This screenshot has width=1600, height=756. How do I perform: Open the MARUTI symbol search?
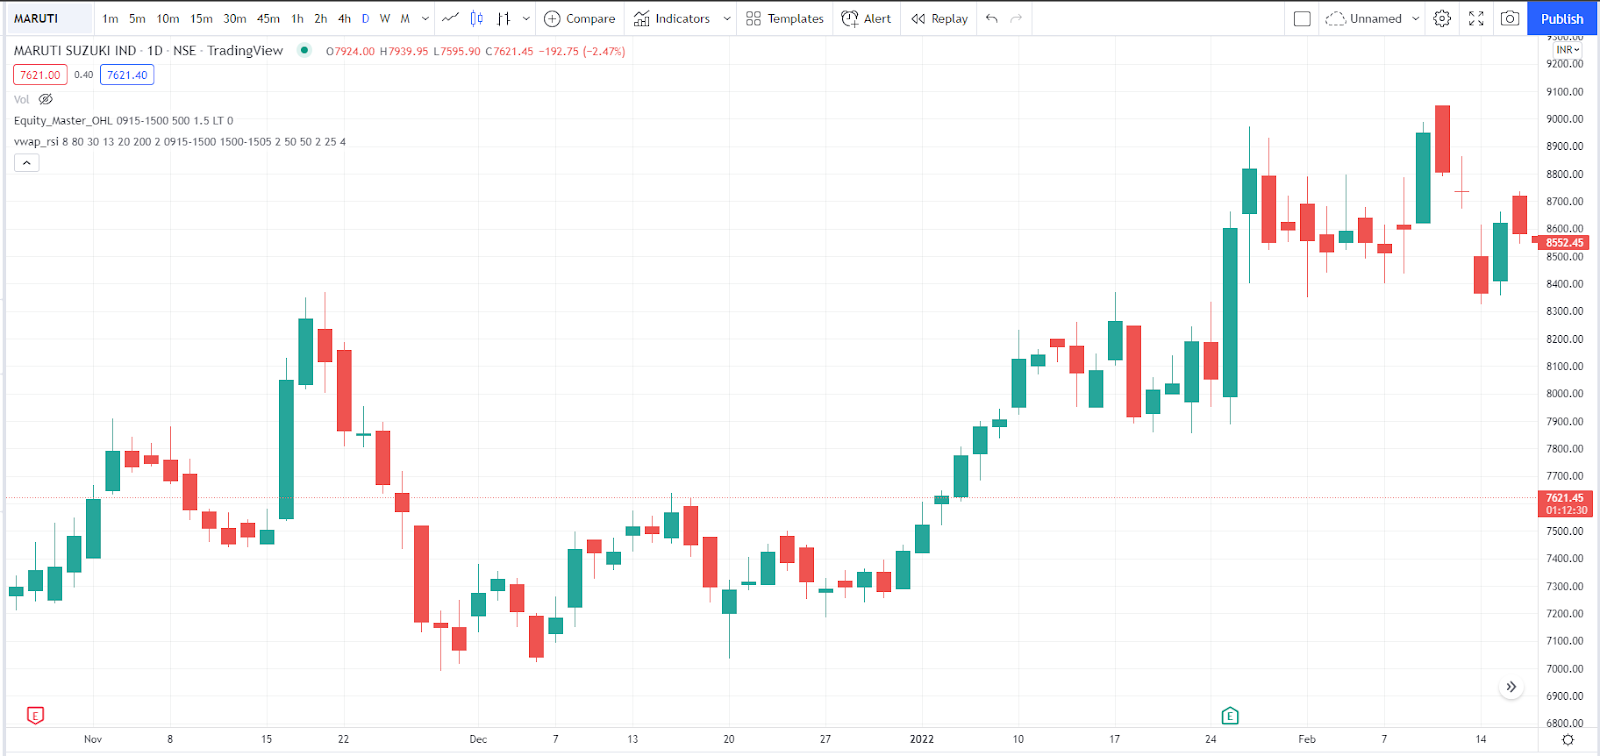coord(48,18)
